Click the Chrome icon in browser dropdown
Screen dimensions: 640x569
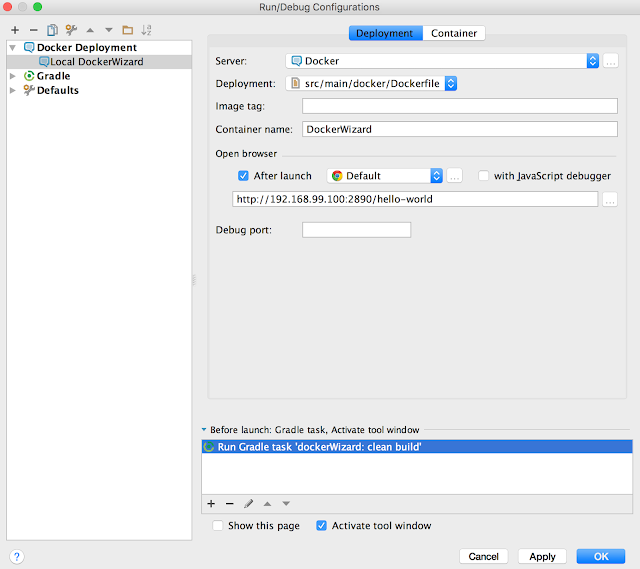[337, 176]
